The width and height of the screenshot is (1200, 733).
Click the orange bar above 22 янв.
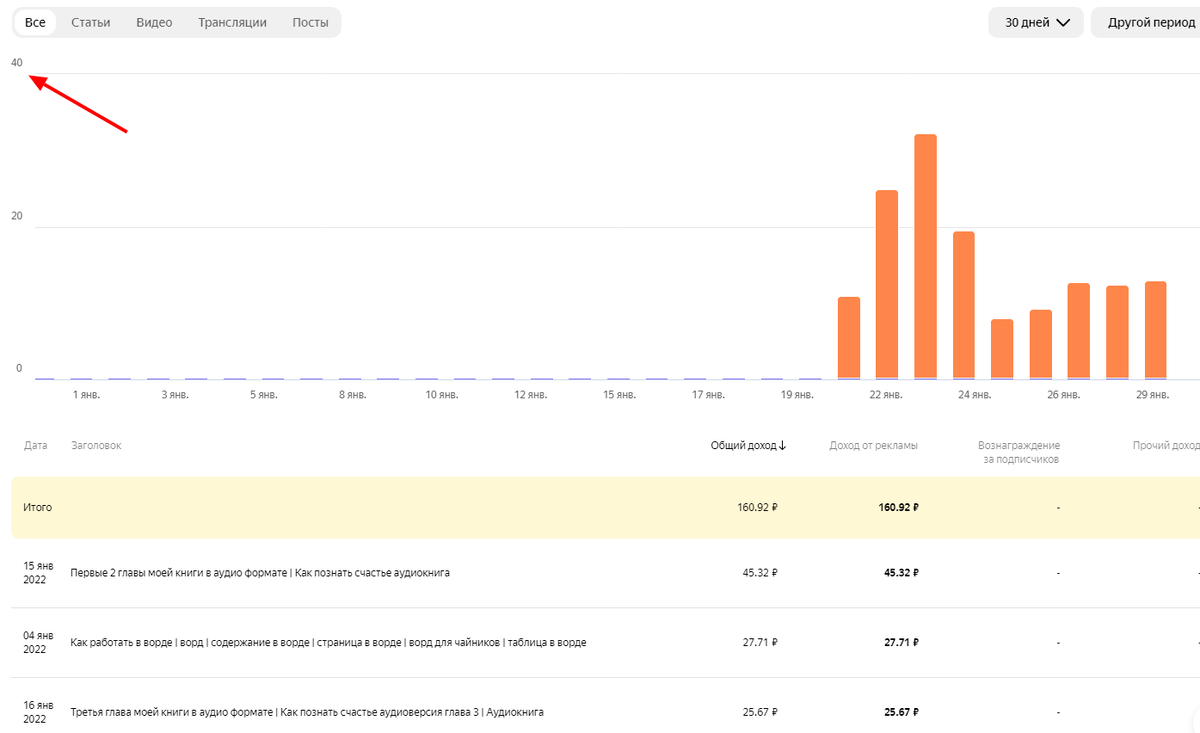tap(887, 284)
